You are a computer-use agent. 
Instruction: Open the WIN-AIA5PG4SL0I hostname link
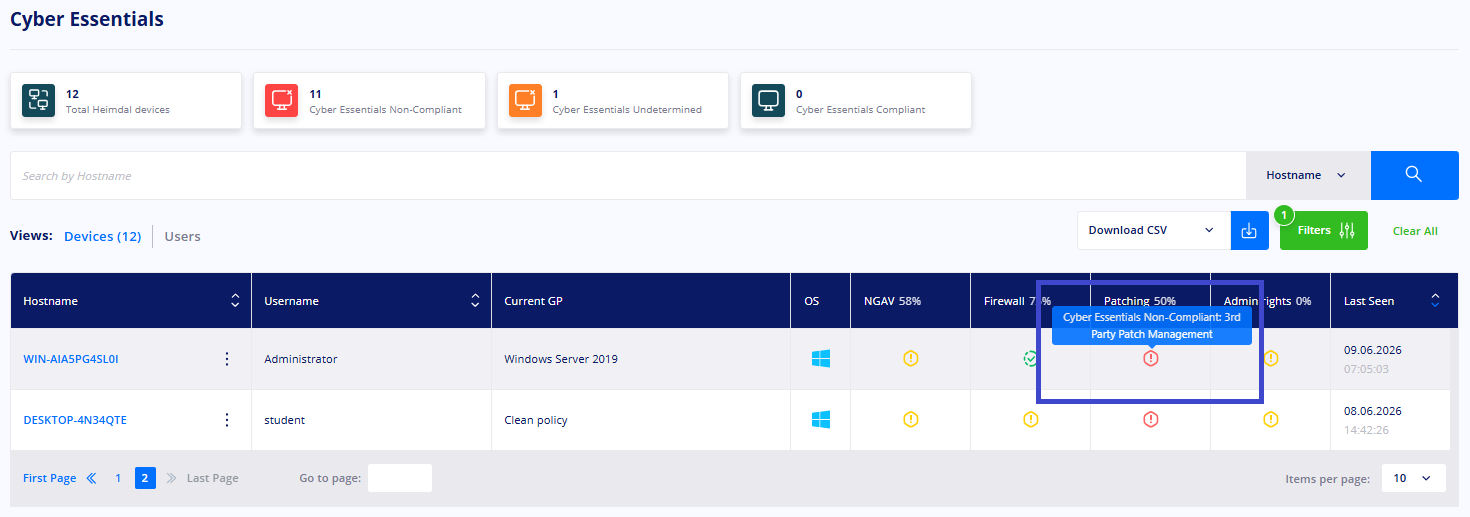pyautogui.click(x=71, y=359)
